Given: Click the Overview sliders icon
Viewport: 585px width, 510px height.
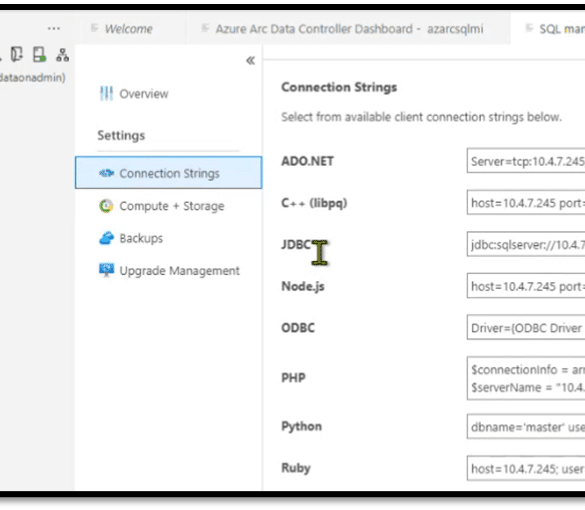Looking at the screenshot, I should coord(106,93).
